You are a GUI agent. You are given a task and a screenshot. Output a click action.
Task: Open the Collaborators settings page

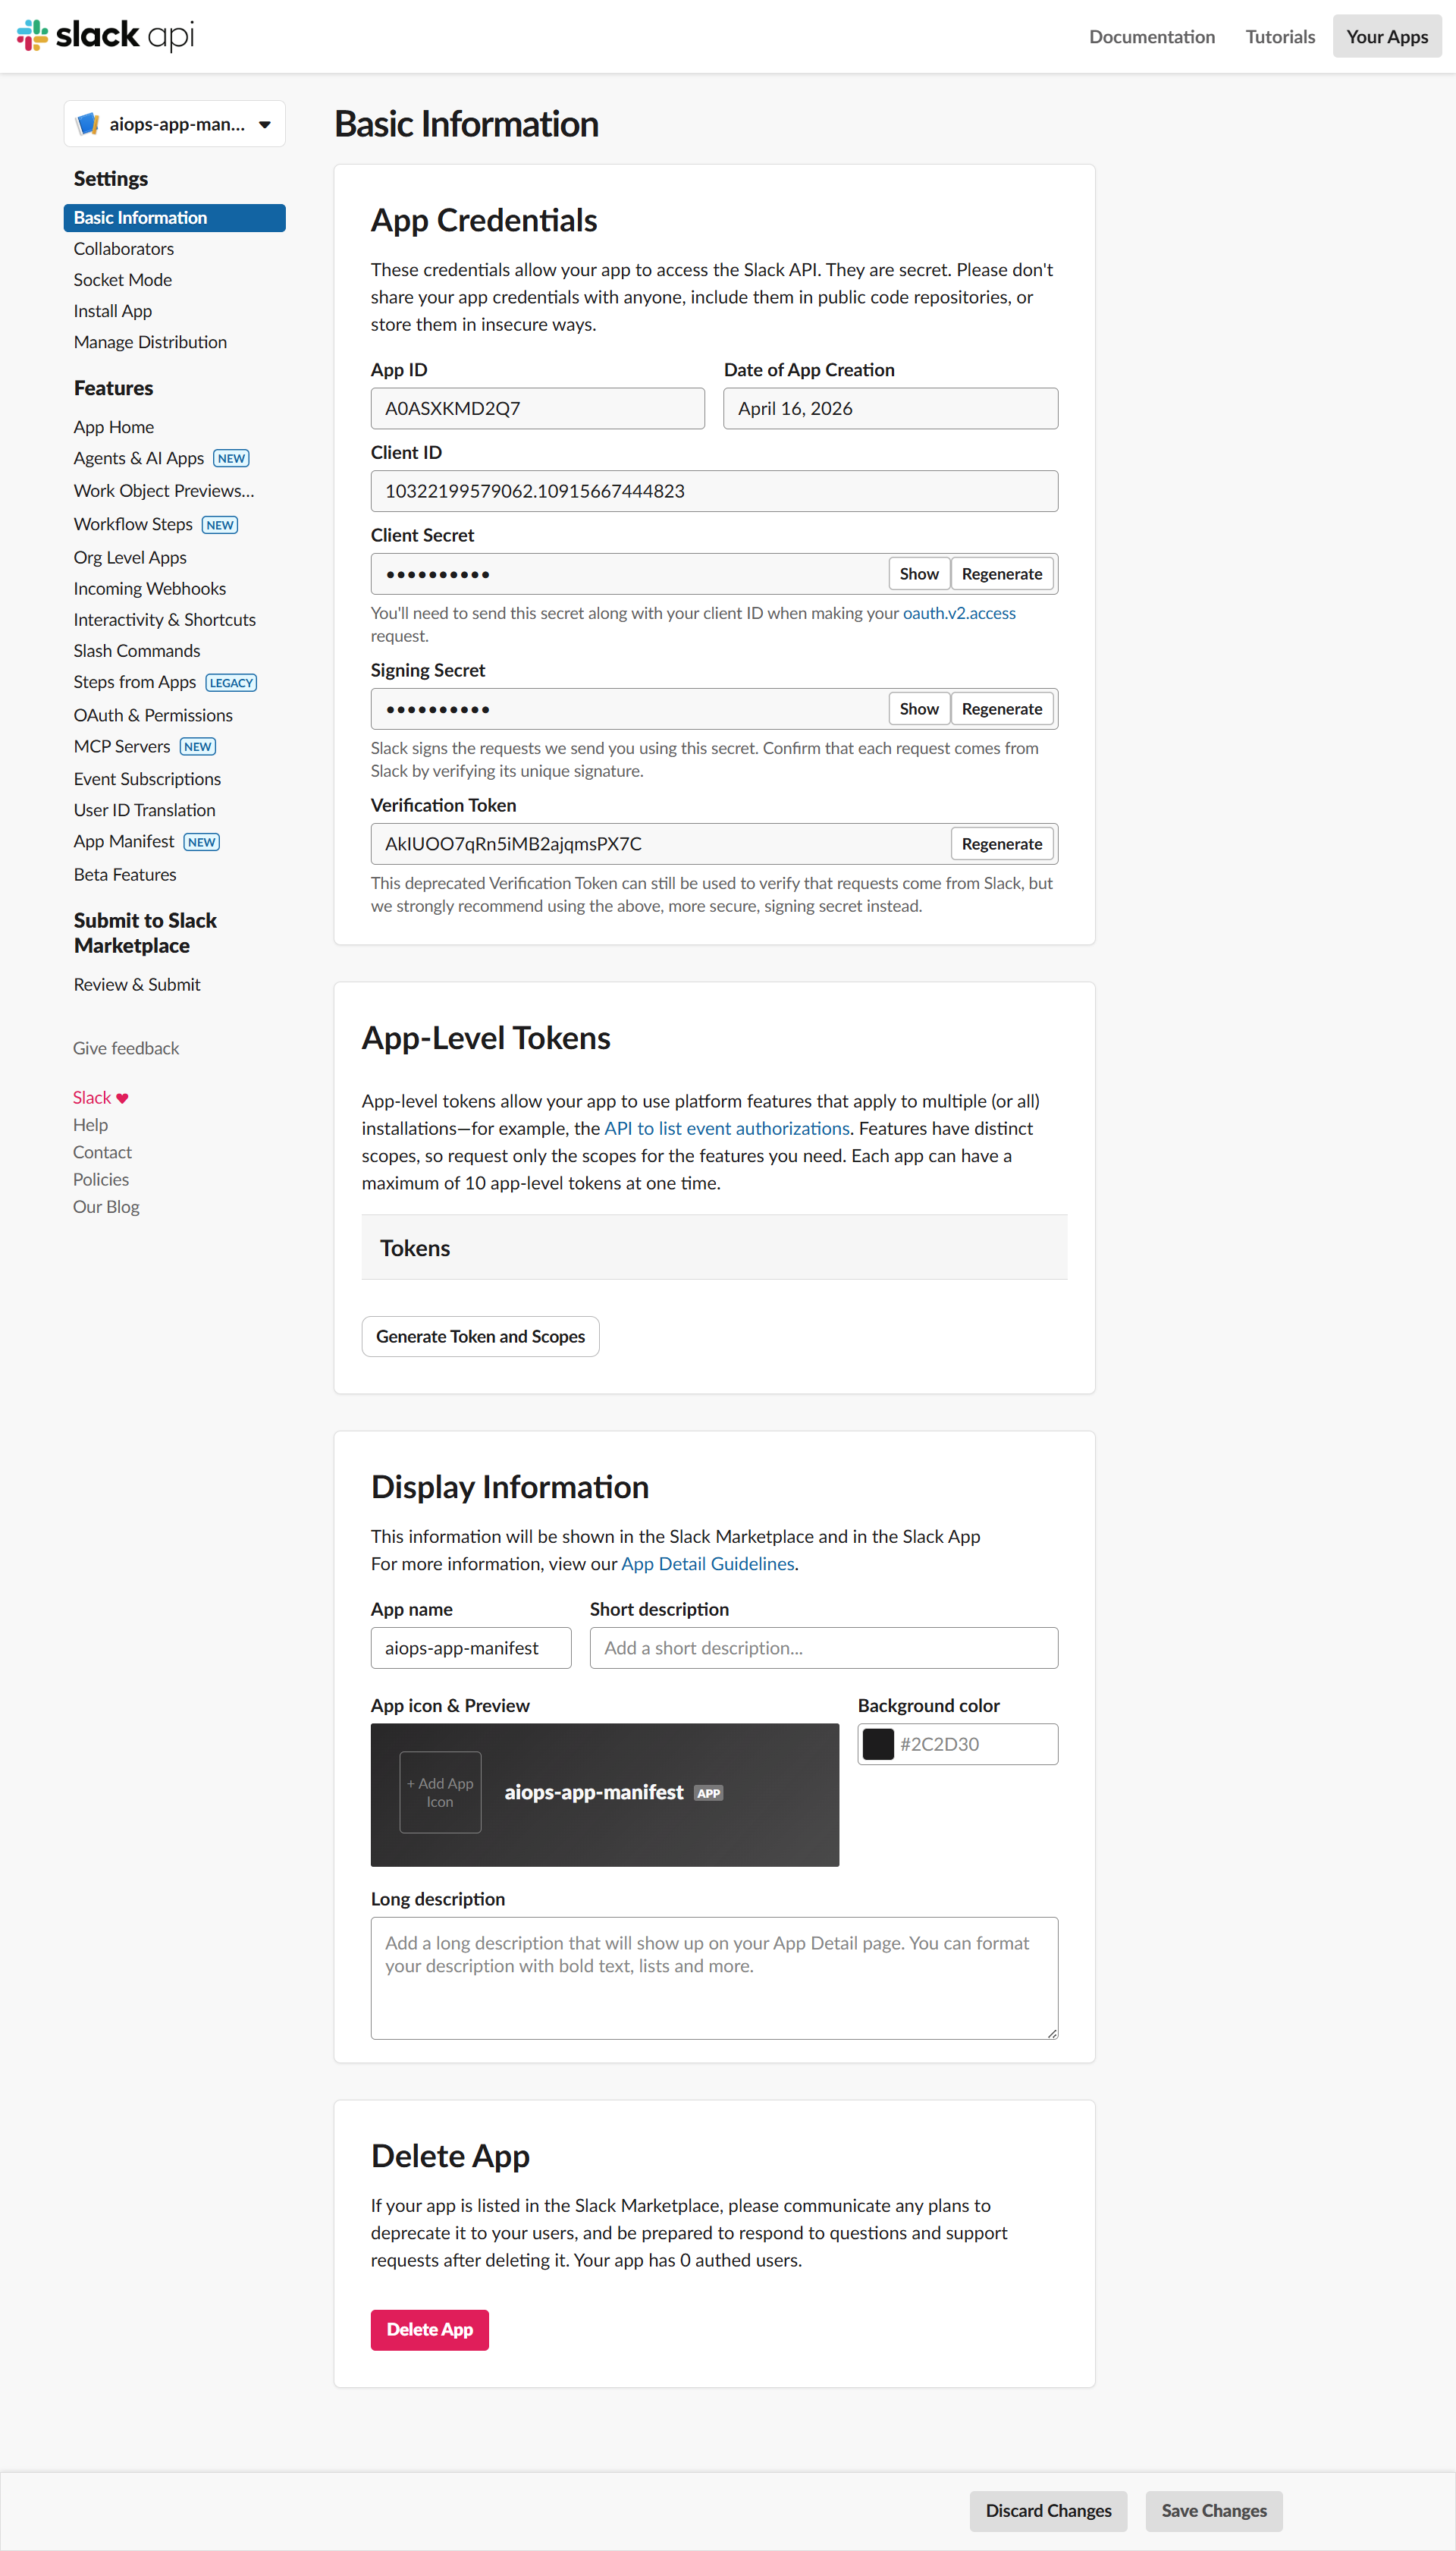pyautogui.click(x=124, y=249)
